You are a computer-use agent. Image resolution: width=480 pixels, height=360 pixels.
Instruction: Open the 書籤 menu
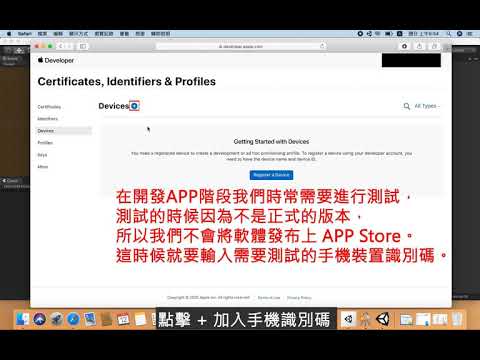[124, 34]
